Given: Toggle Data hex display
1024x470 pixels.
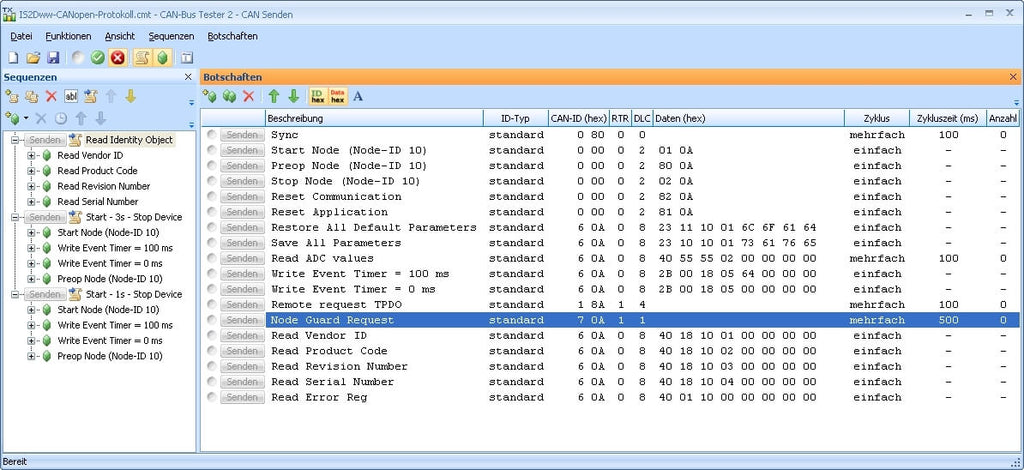Looking at the screenshot, I should (338, 97).
